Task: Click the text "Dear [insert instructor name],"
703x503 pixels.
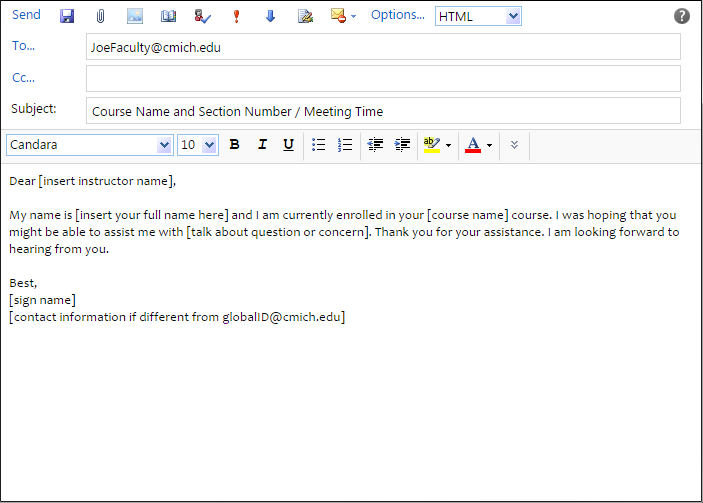Action: point(93,181)
